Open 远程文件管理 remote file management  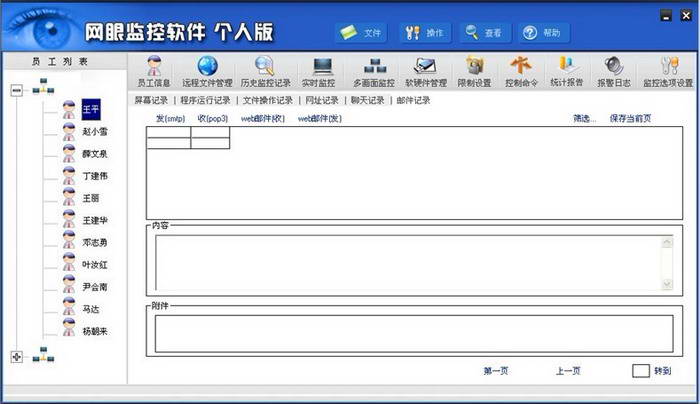[x=207, y=71]
